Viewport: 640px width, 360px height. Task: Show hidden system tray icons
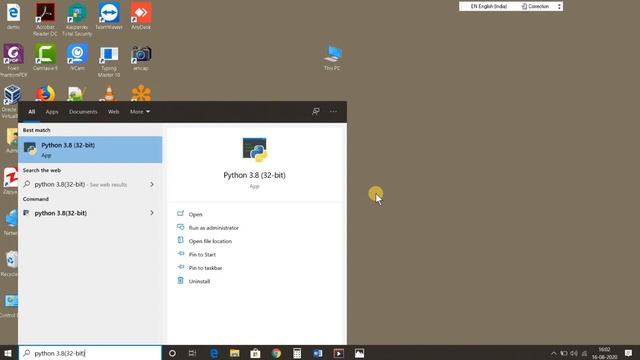point(553,353)
